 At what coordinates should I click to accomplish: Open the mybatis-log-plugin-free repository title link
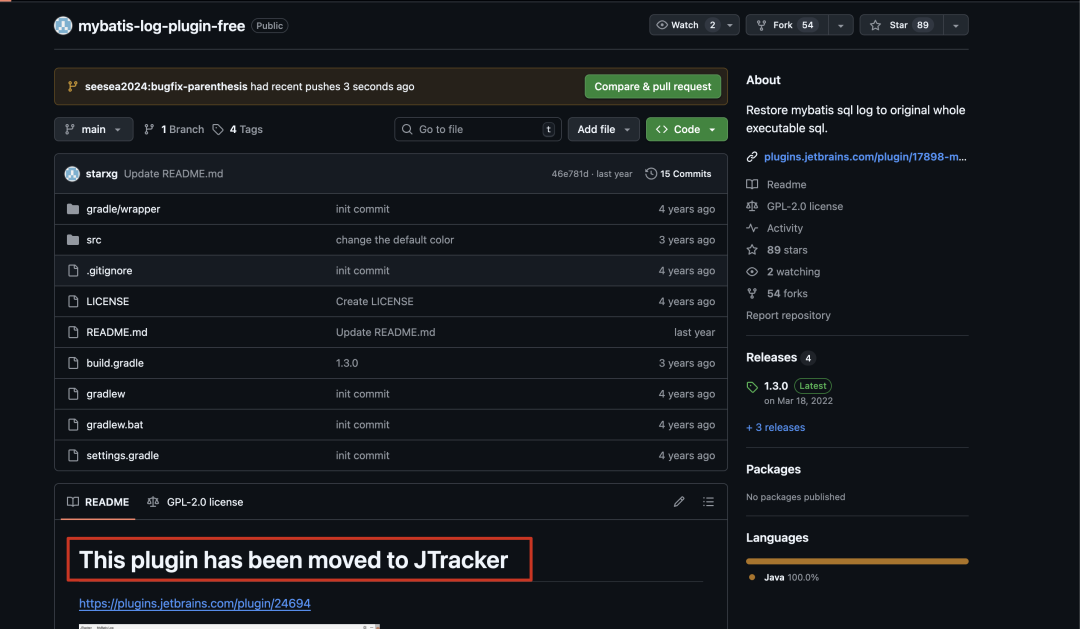[161, 25]
